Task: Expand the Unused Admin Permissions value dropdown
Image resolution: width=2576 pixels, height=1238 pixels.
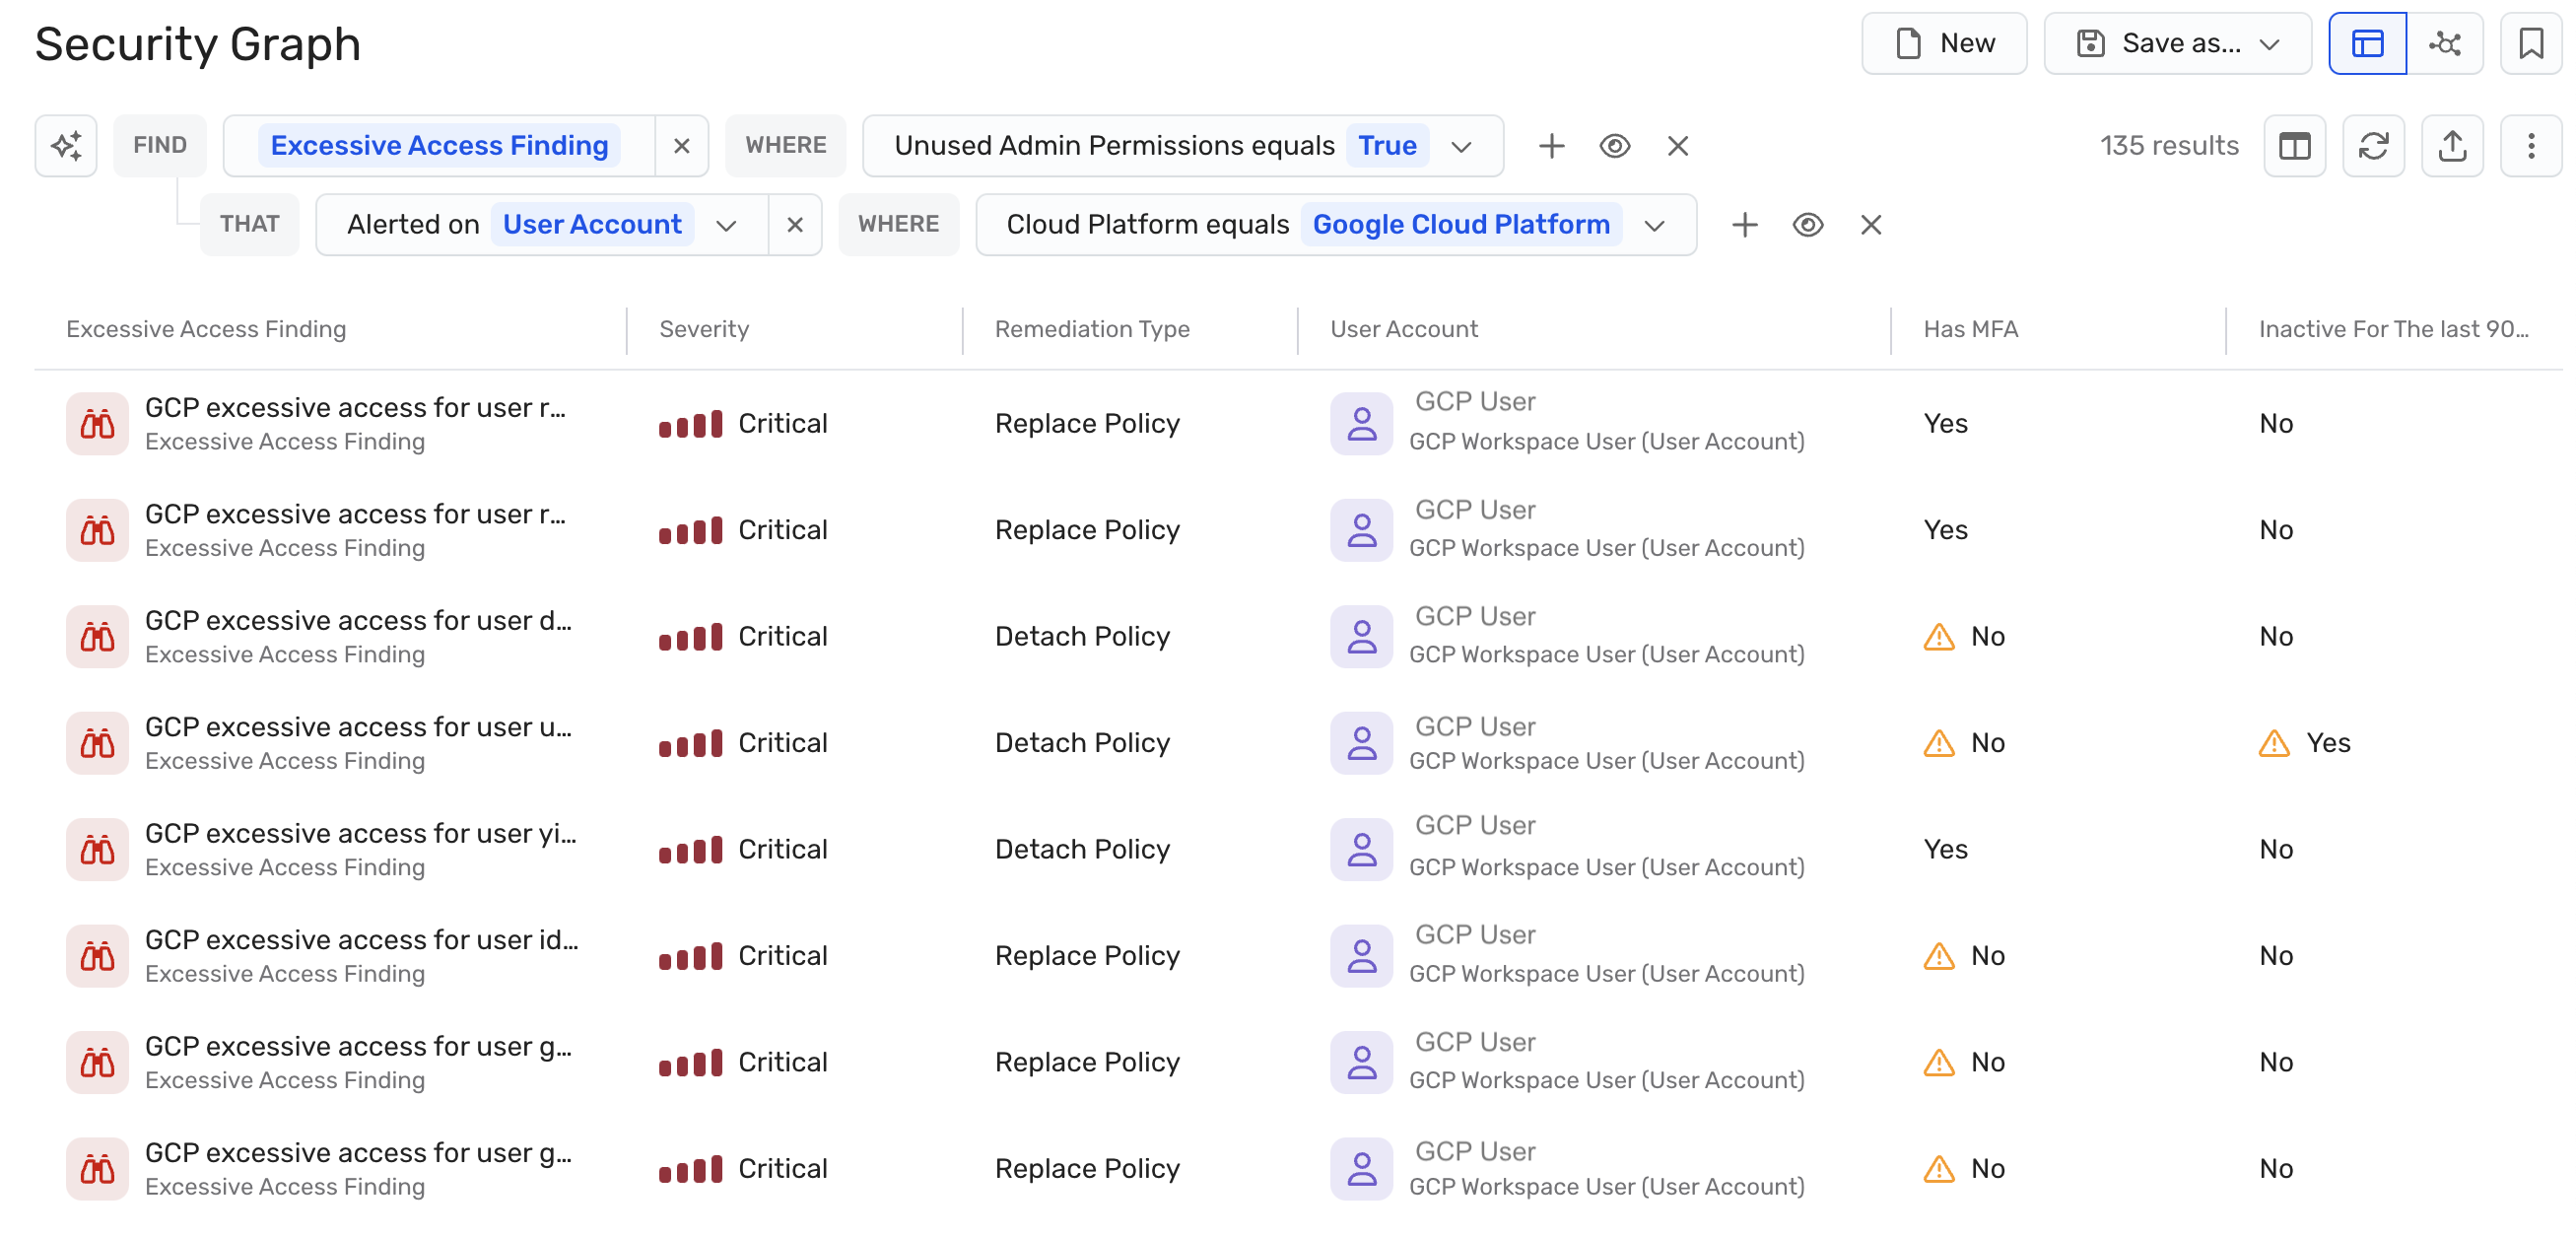Action: pos(1461,147)
